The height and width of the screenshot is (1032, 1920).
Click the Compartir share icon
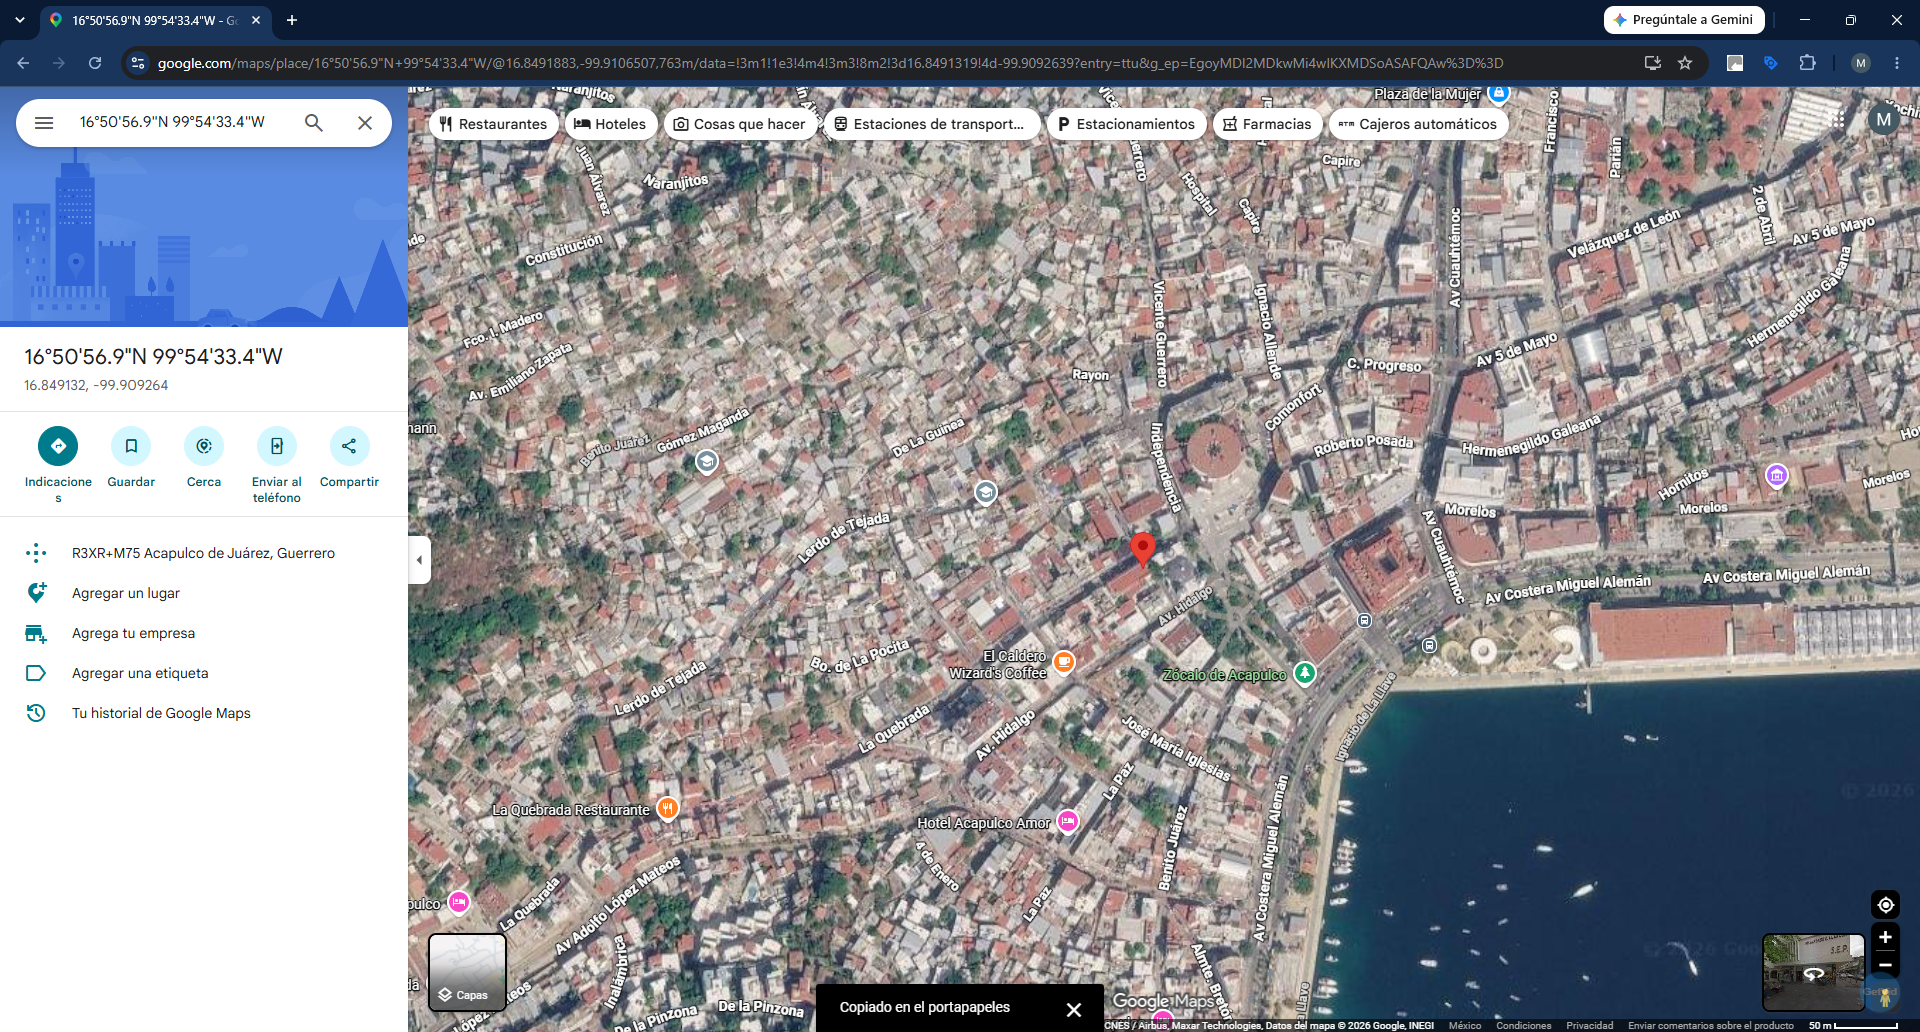[x=349, y=446]
